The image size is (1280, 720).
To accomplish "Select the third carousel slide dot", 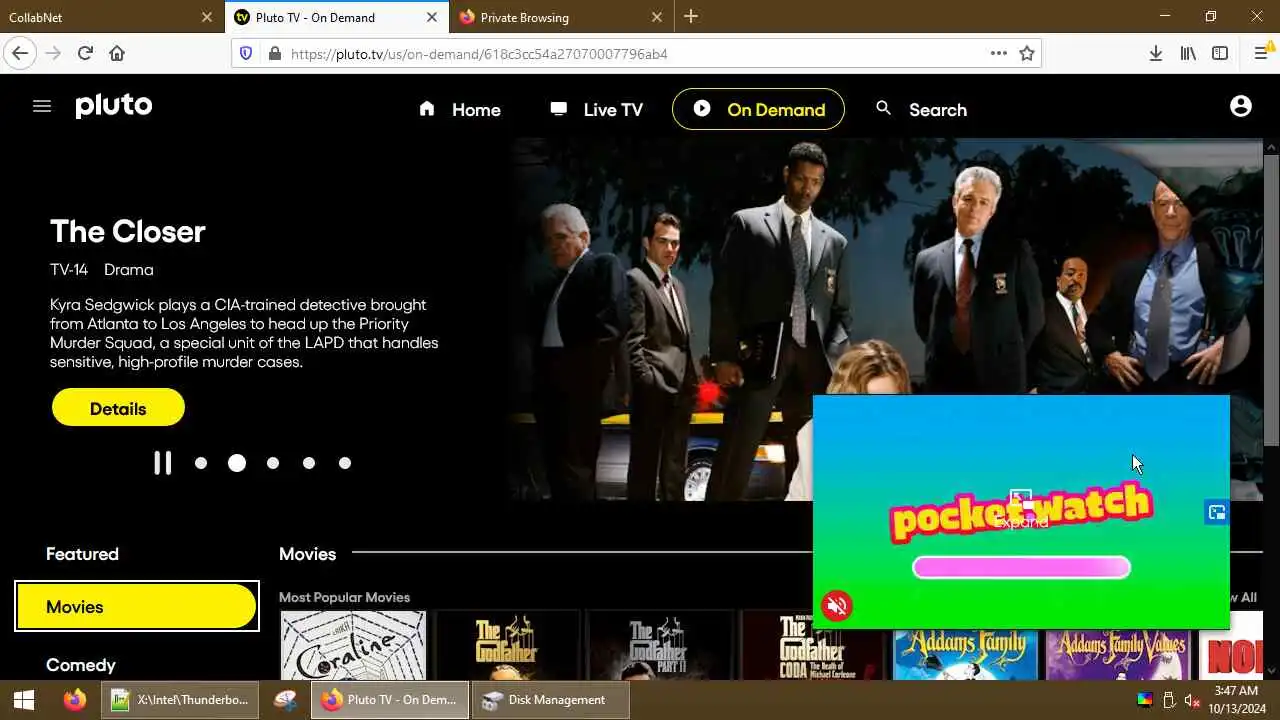I will click(273, 463).
